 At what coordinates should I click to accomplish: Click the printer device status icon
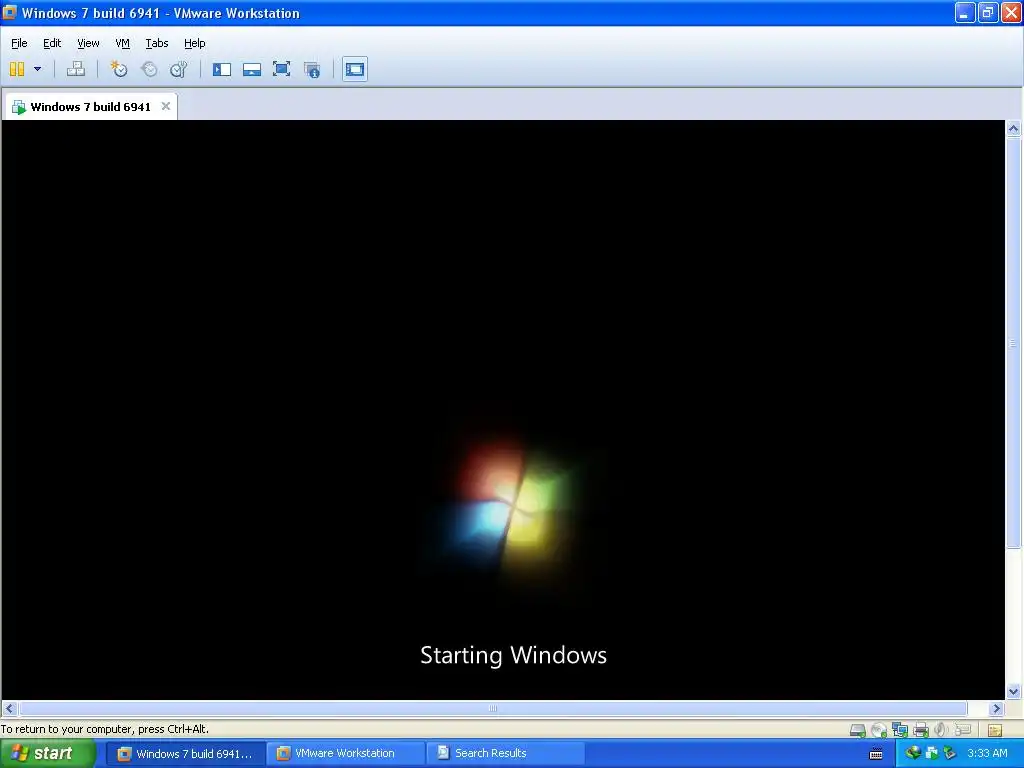tap(921, 730)
